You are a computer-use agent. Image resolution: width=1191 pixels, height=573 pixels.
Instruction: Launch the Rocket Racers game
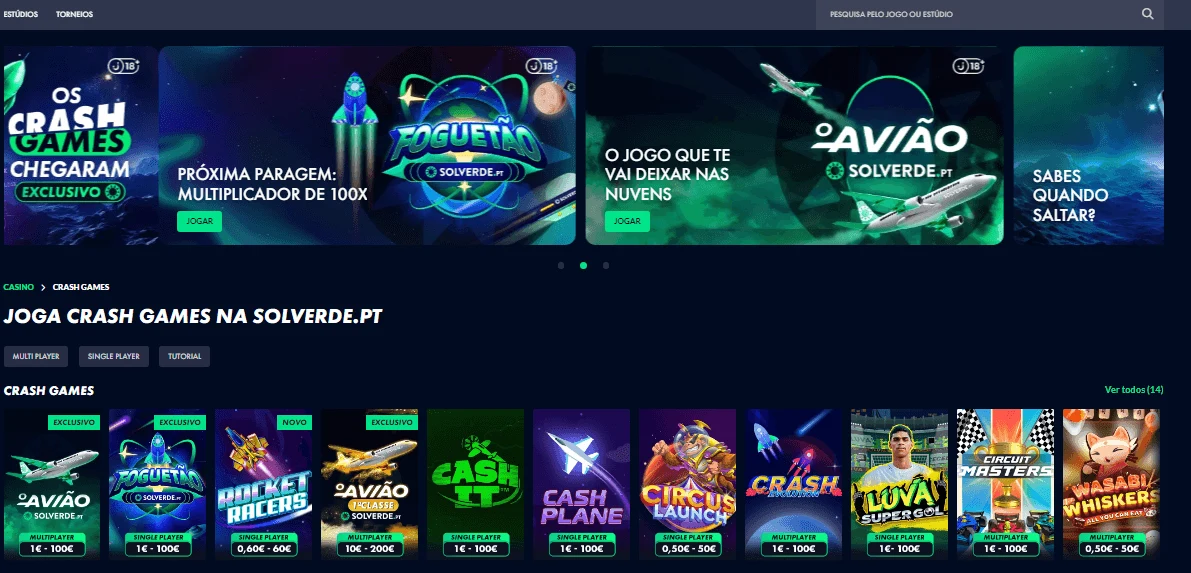pyautogui.click(x=264, y=483)
